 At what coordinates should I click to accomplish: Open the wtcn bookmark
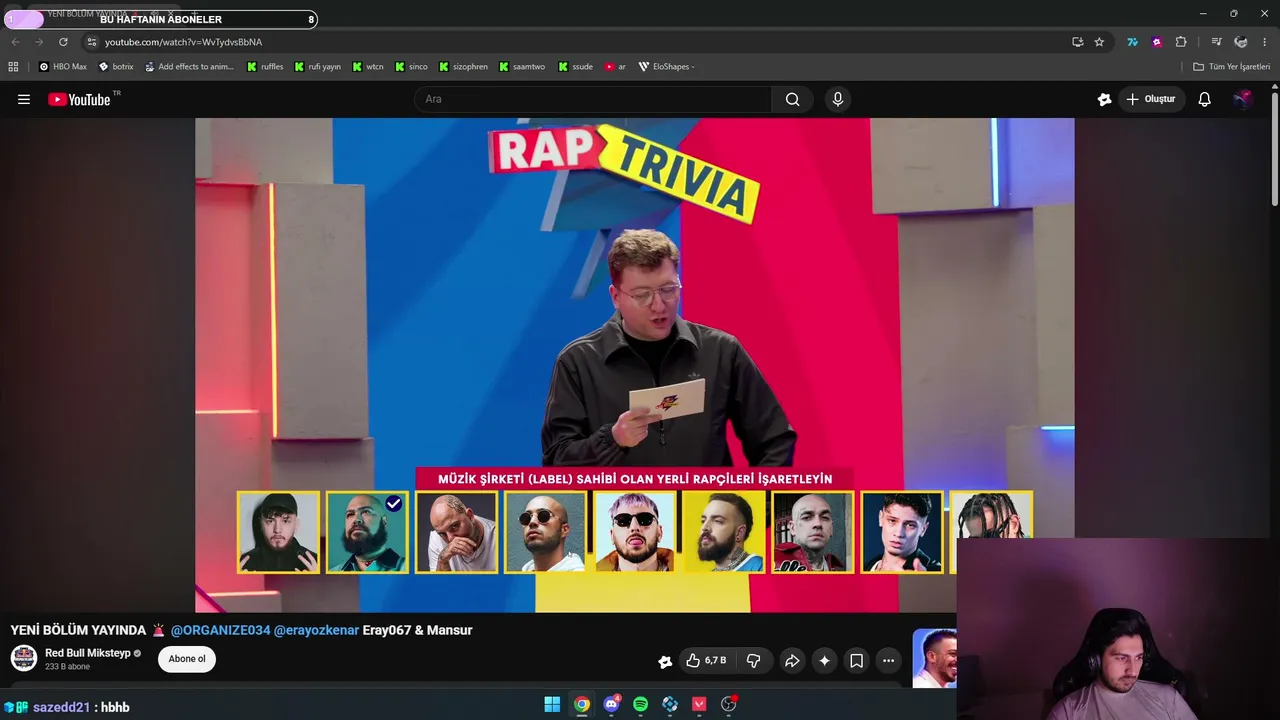(x=367, y=67)
